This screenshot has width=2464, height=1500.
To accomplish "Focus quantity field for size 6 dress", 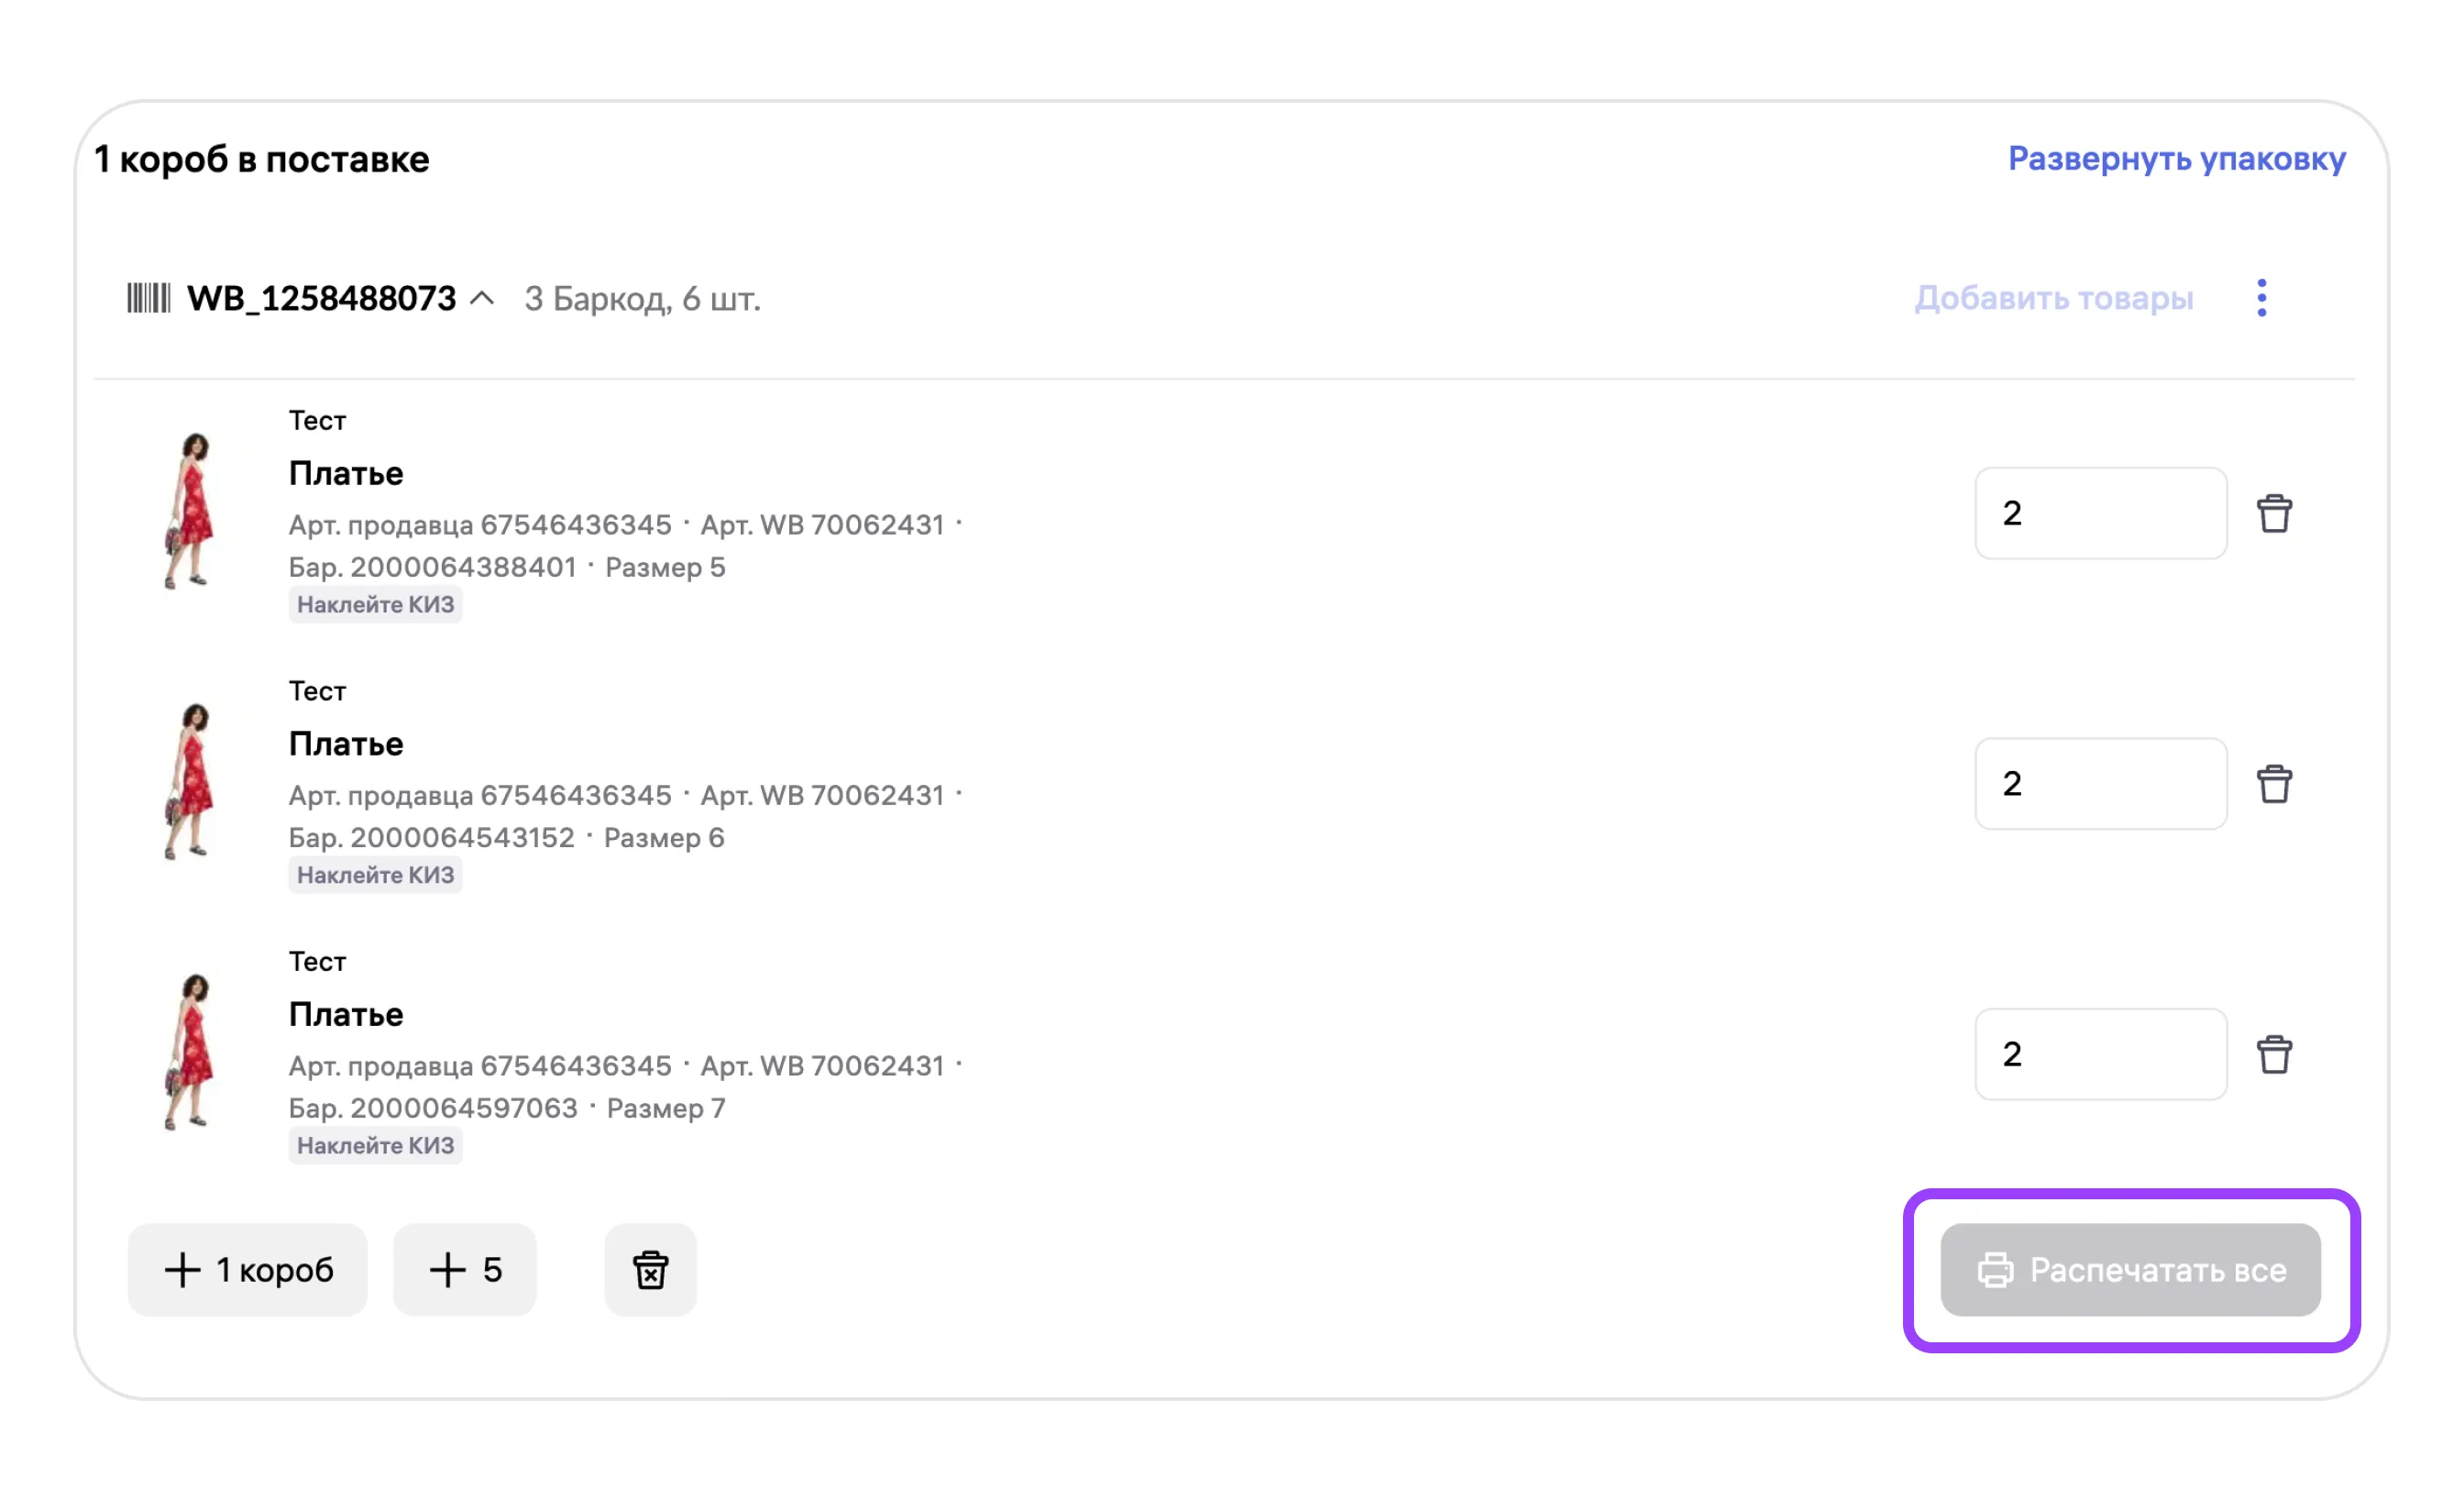I will click(2100, 784).
